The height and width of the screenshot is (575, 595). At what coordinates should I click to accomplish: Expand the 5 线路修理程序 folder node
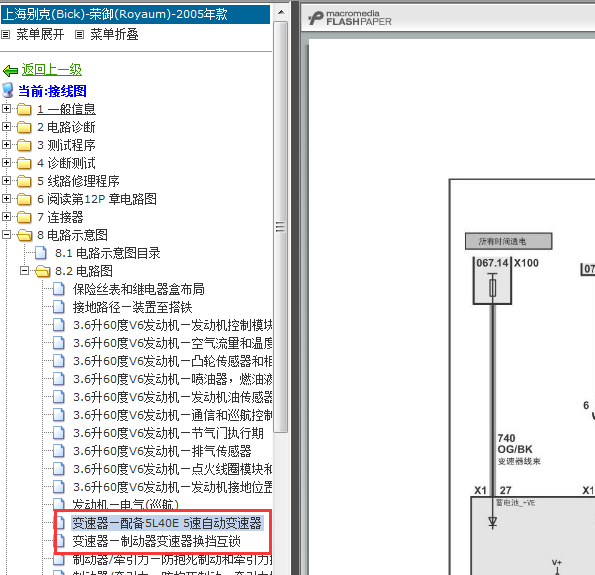click(6, 181)
